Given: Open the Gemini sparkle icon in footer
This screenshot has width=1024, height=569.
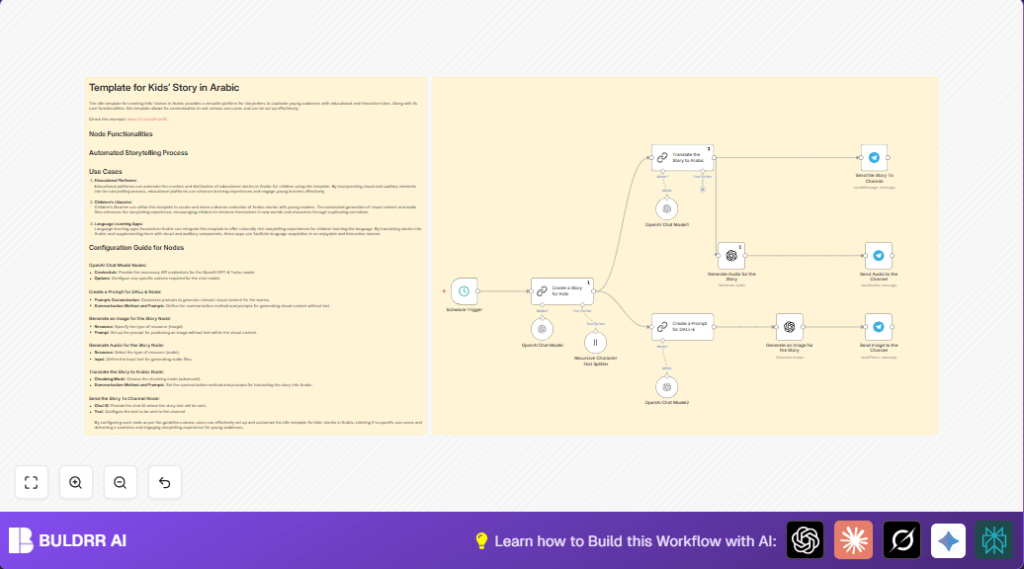Looking at the screenshot, I should 948,540.
